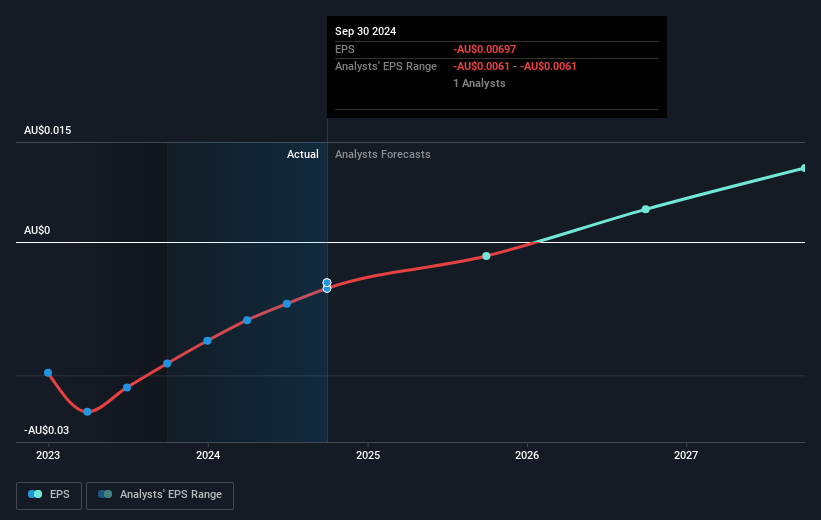The width and height of the screenshot is (821, 520).
Task: Click the EPS legend color icon
Action: [x=35, y=494]
